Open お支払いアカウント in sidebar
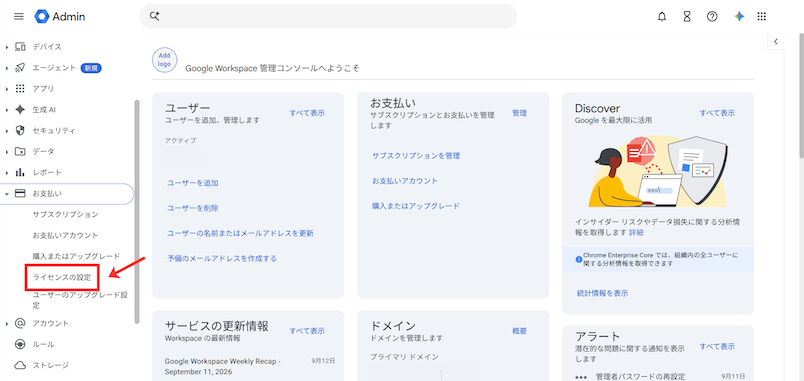This screenshot has height=381, width=804. [65, 235]
